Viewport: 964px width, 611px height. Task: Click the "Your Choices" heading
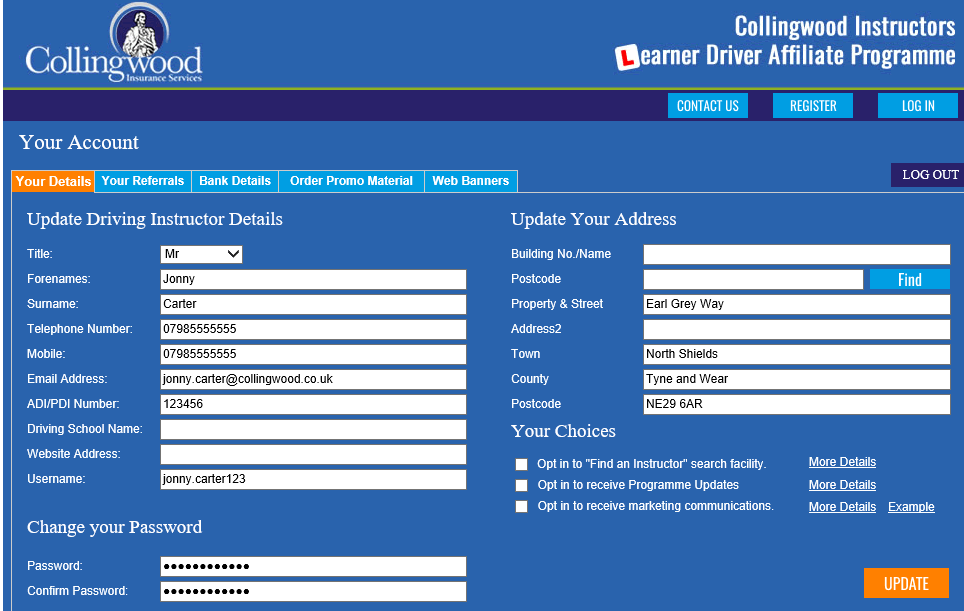click(x=563, y=432)
